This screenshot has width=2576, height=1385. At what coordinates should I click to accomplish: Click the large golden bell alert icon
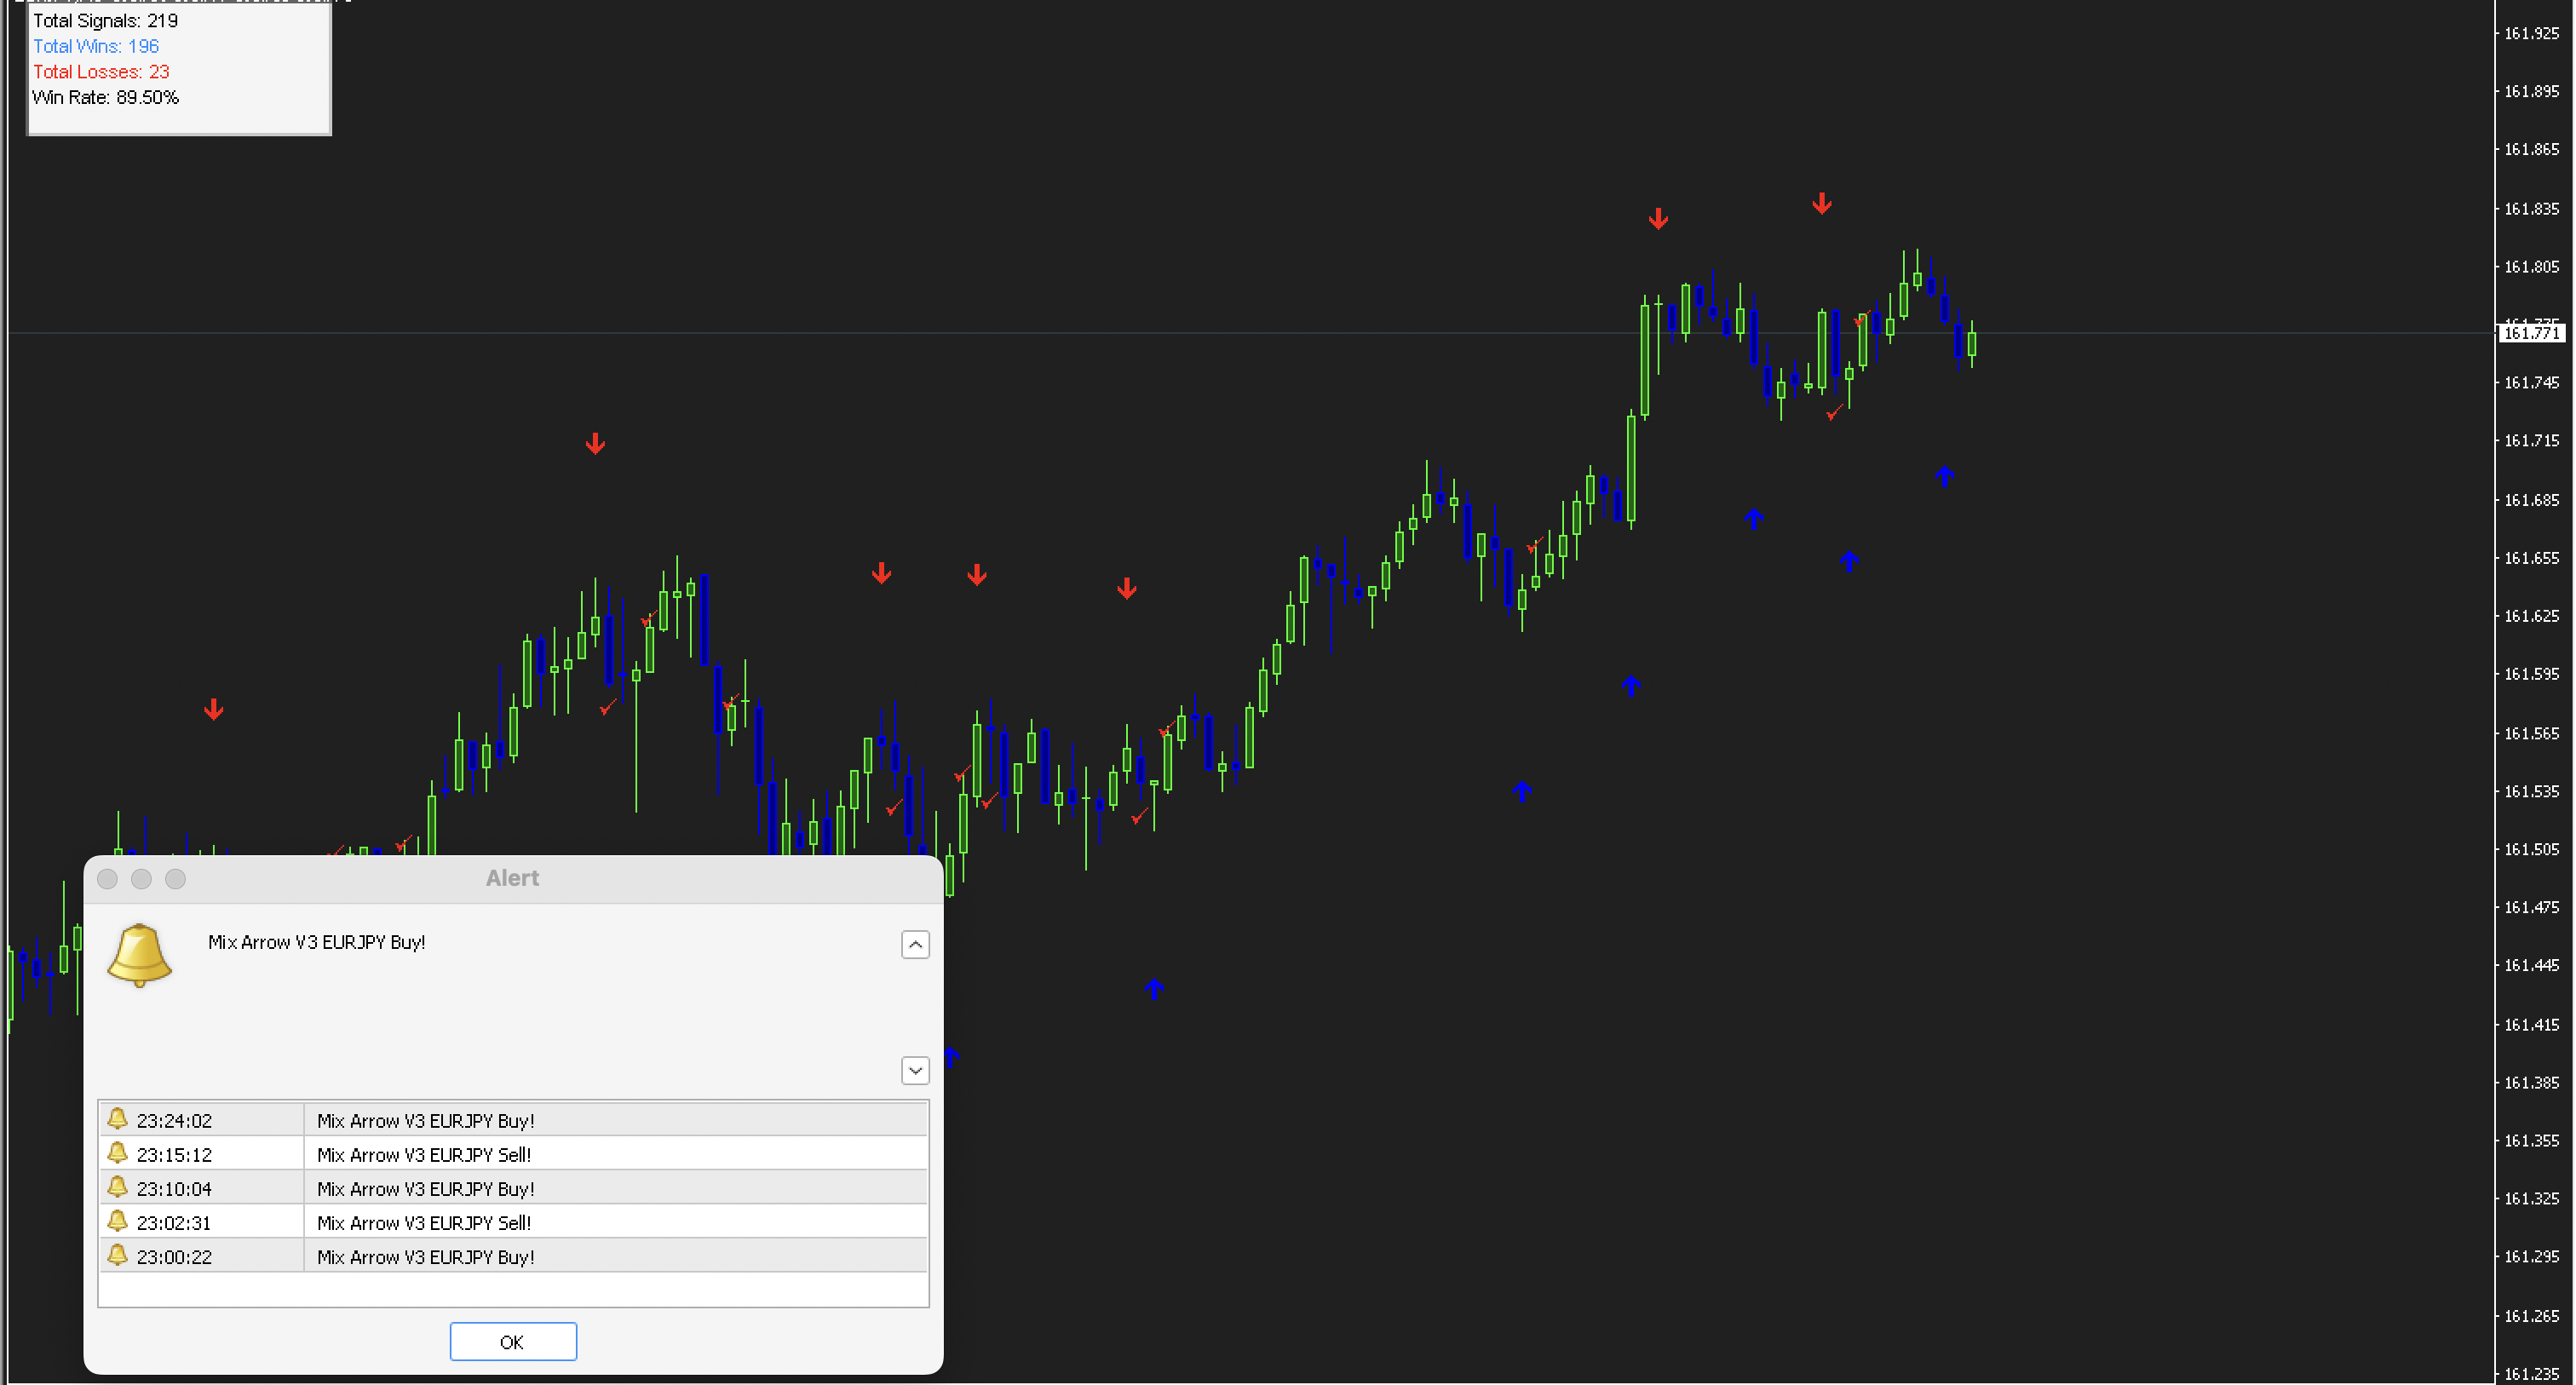(139, 955)
